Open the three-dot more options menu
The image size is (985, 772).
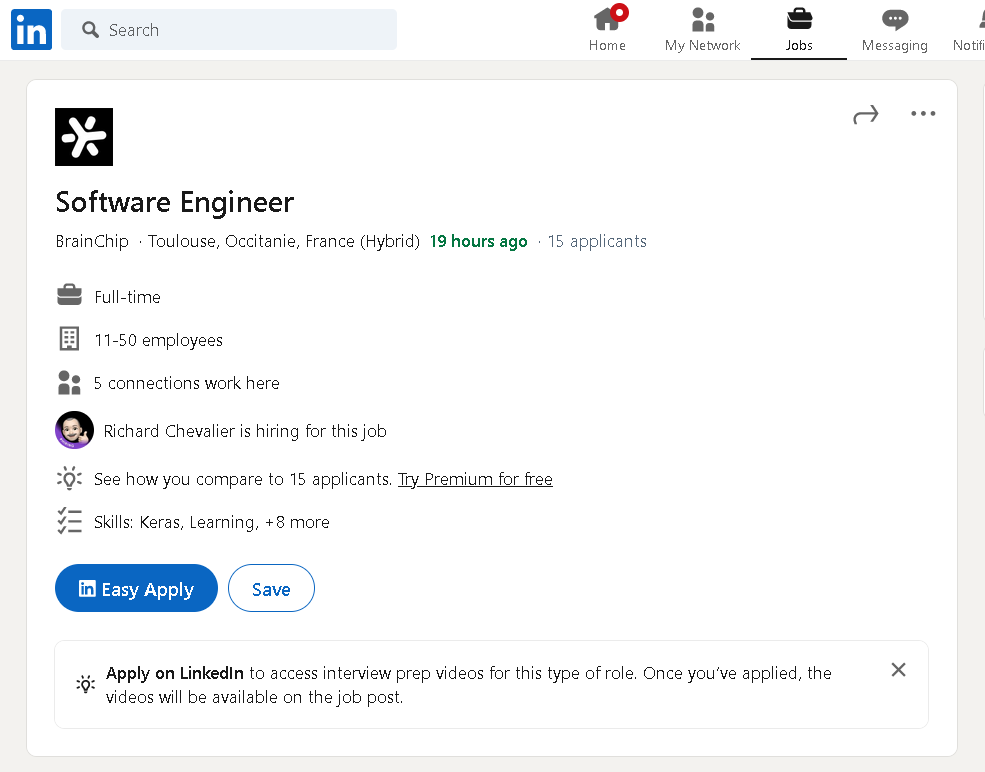point(923,114)
